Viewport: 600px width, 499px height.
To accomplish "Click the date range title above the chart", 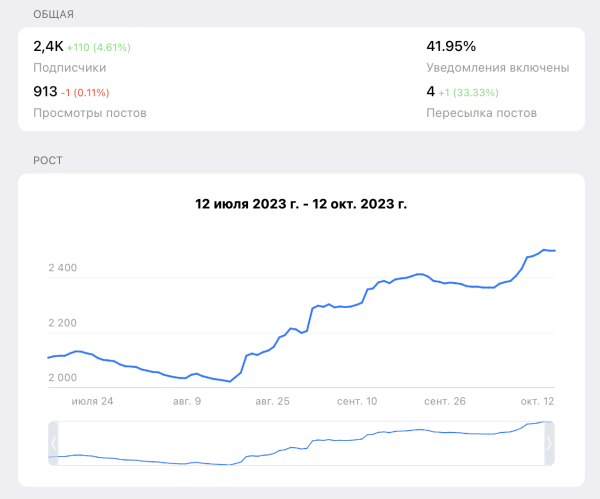I will 301,203.
